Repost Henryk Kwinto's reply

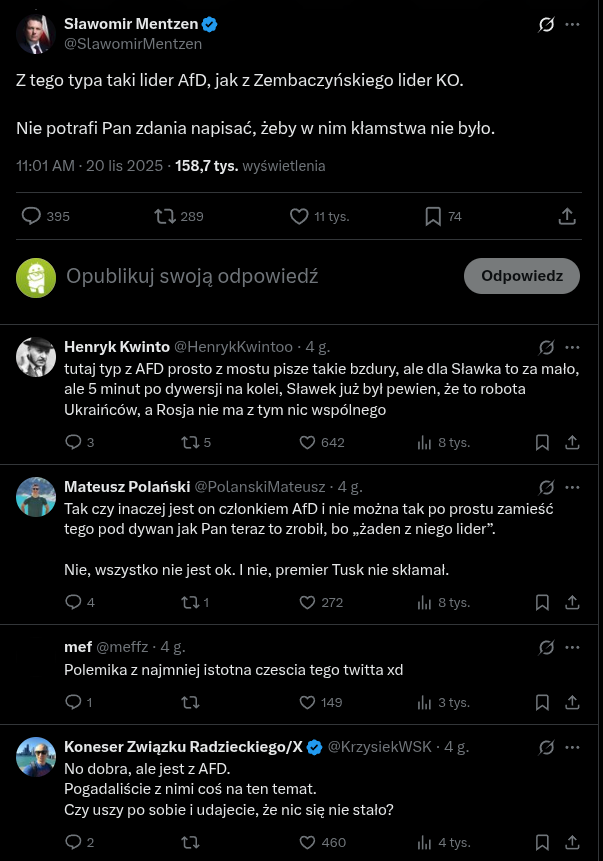190,442
